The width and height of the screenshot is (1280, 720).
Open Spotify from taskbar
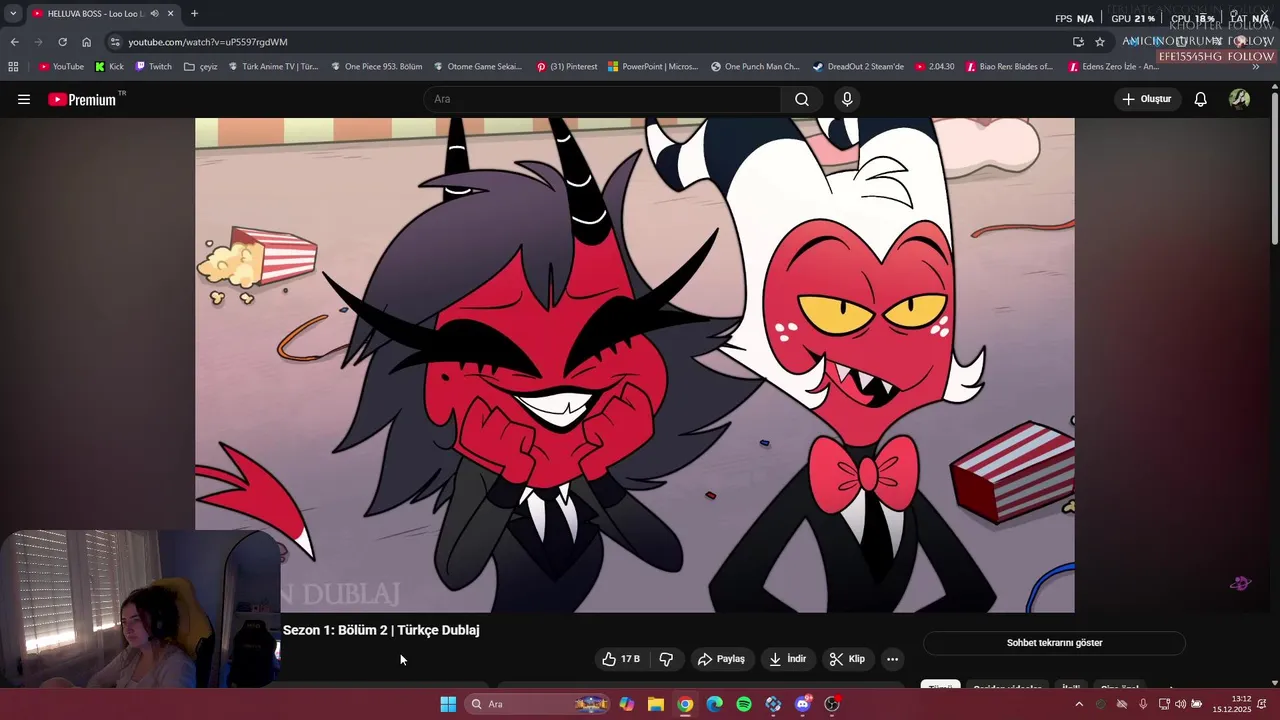[x=744, y=704]
